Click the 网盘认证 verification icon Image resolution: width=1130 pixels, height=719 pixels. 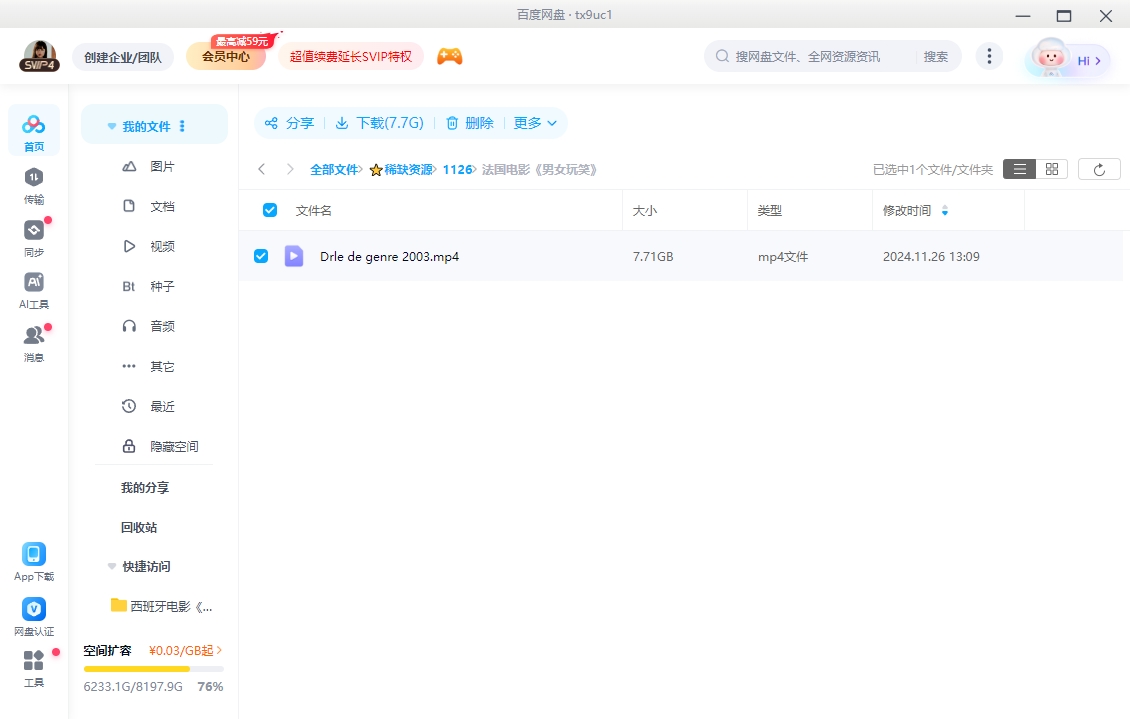pos(34,609)
